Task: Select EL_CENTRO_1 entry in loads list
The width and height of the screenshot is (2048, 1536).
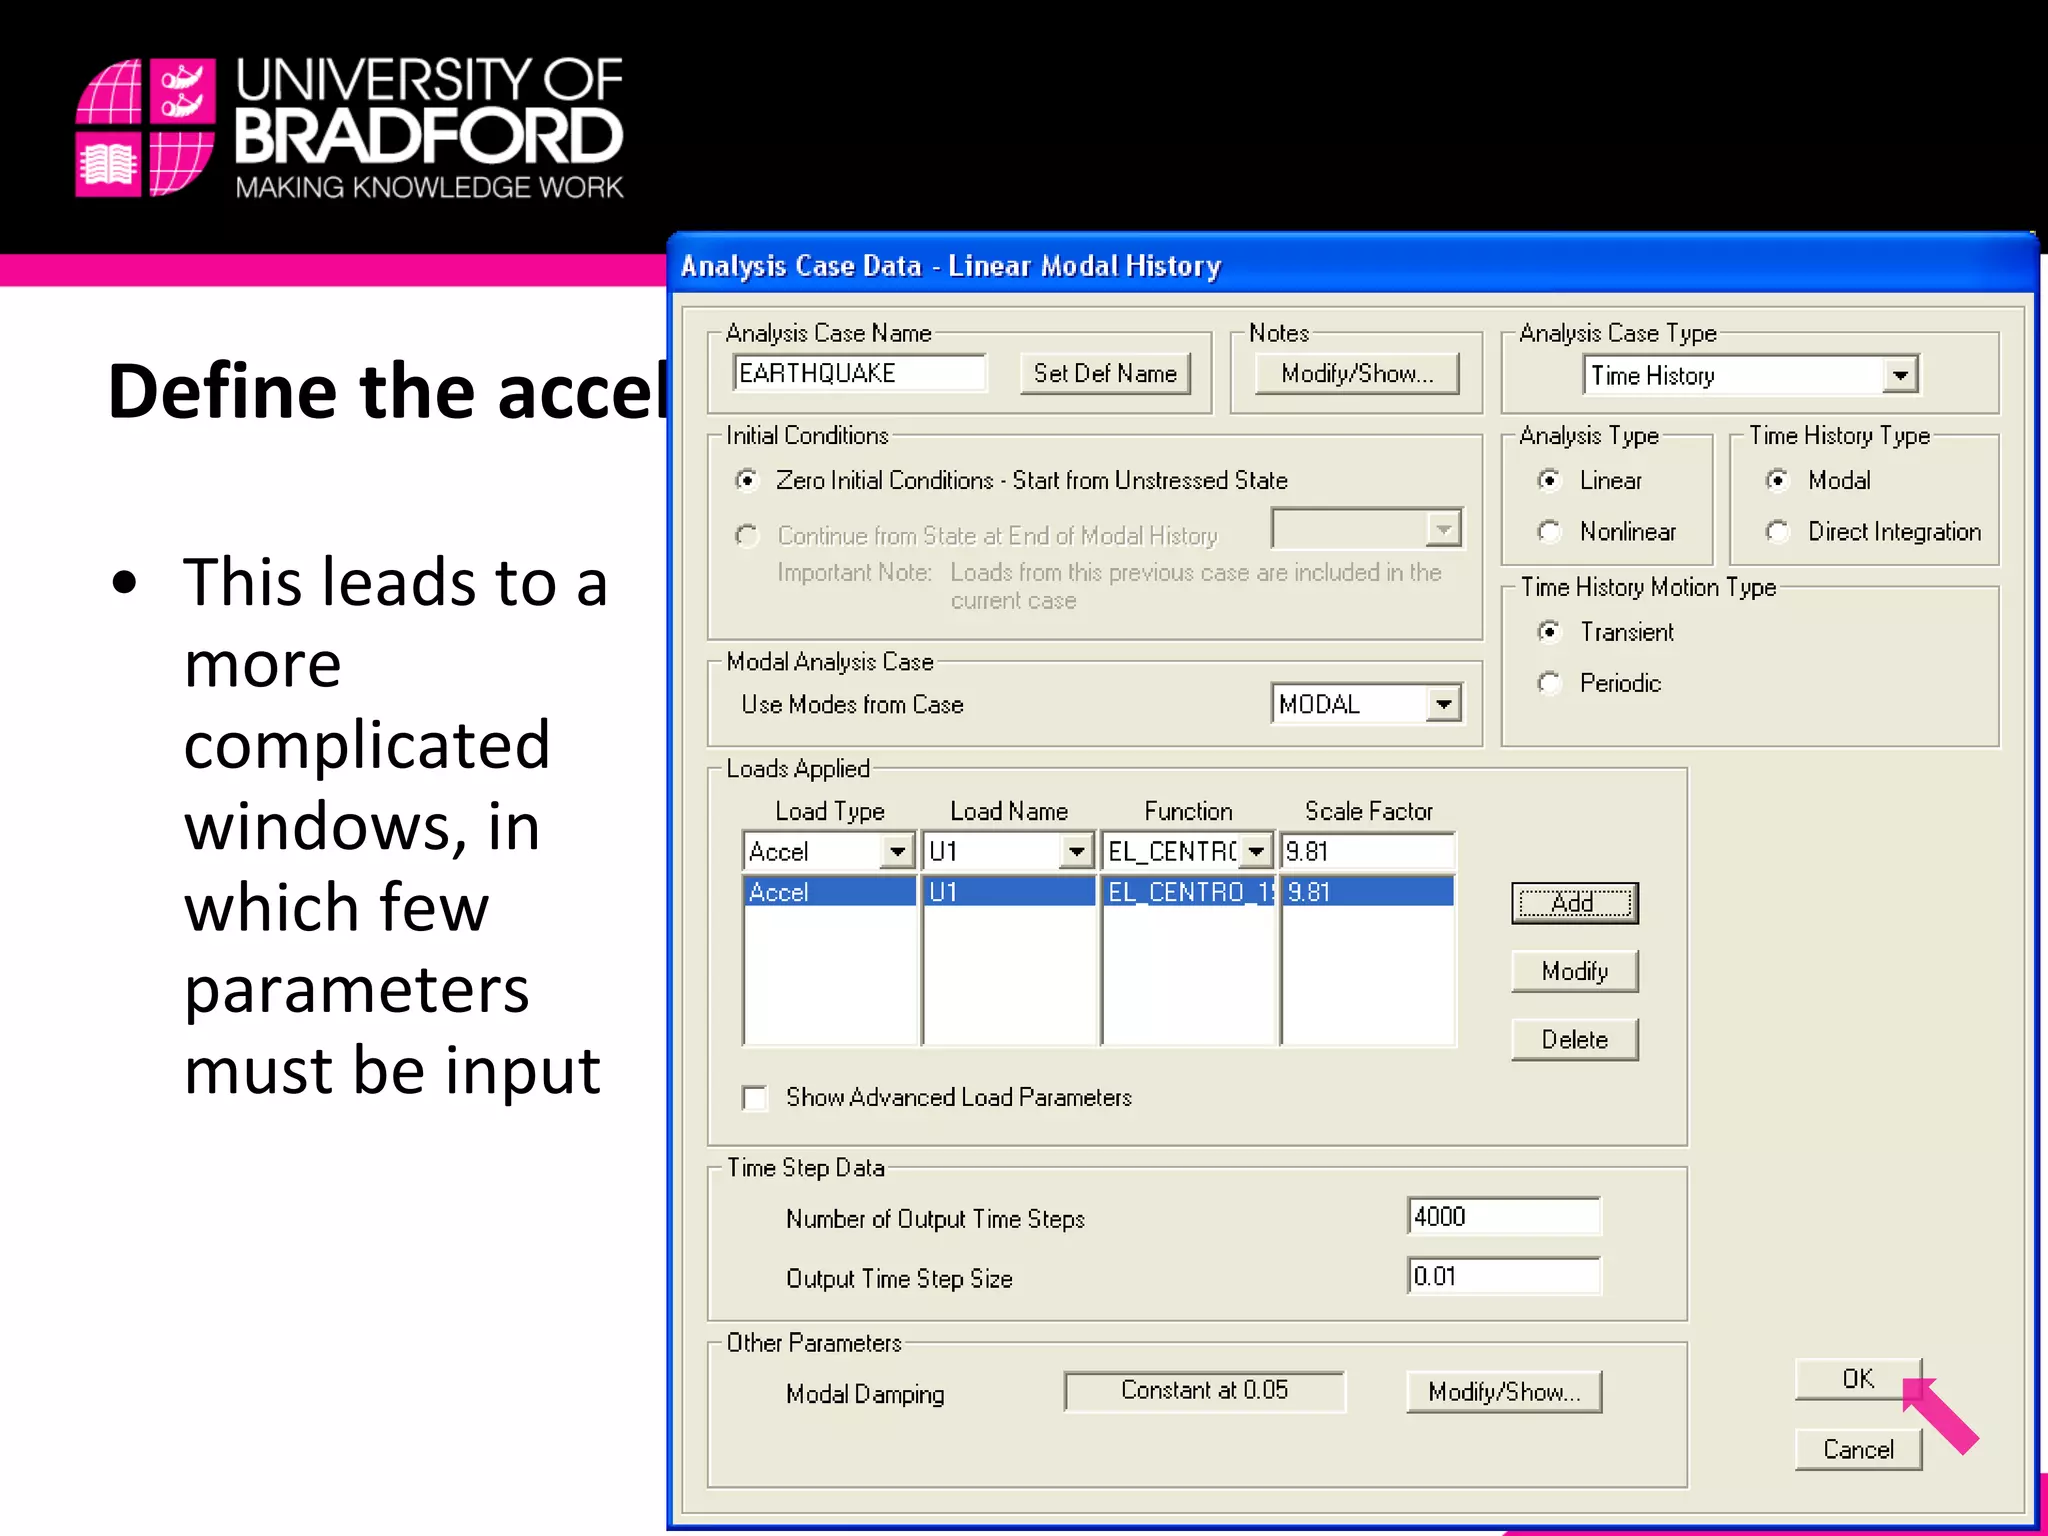Action: coord(1188,892)
